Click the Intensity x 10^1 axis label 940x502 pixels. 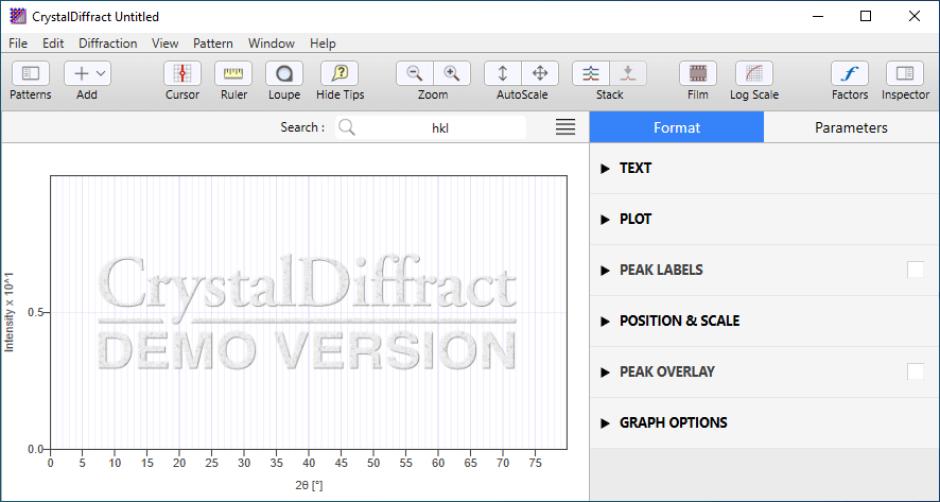point(9,312)
